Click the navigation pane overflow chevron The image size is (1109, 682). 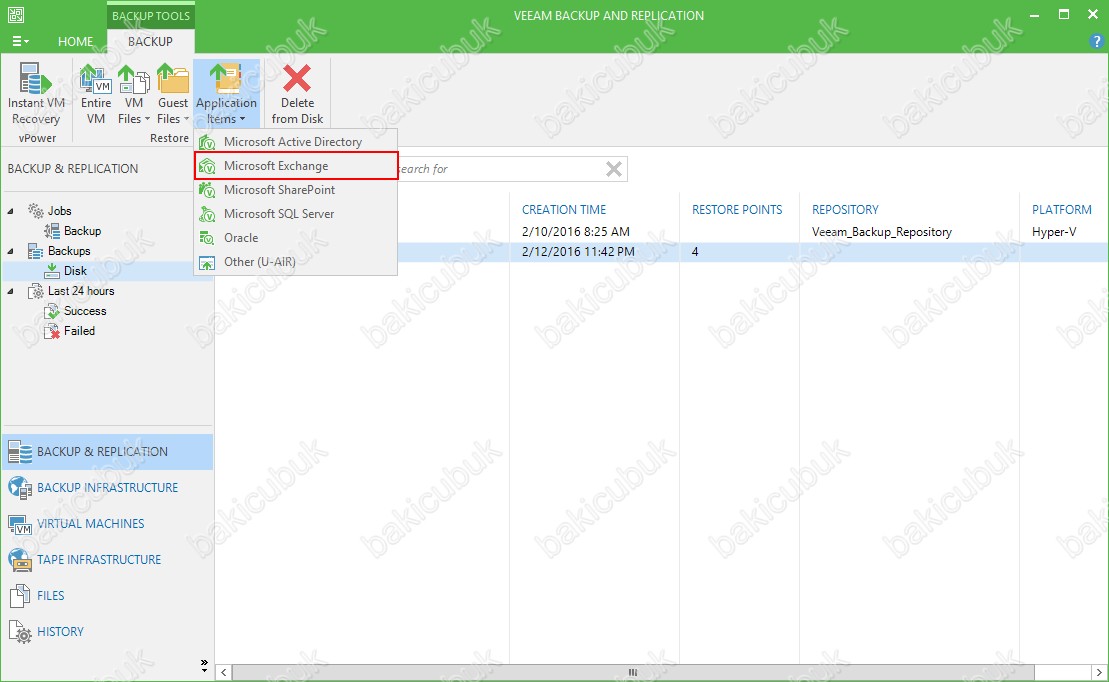[204, 666]
